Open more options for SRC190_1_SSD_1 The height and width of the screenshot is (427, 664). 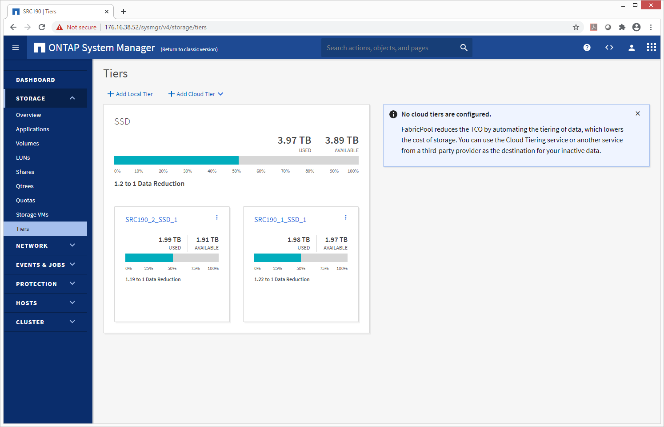346,217
